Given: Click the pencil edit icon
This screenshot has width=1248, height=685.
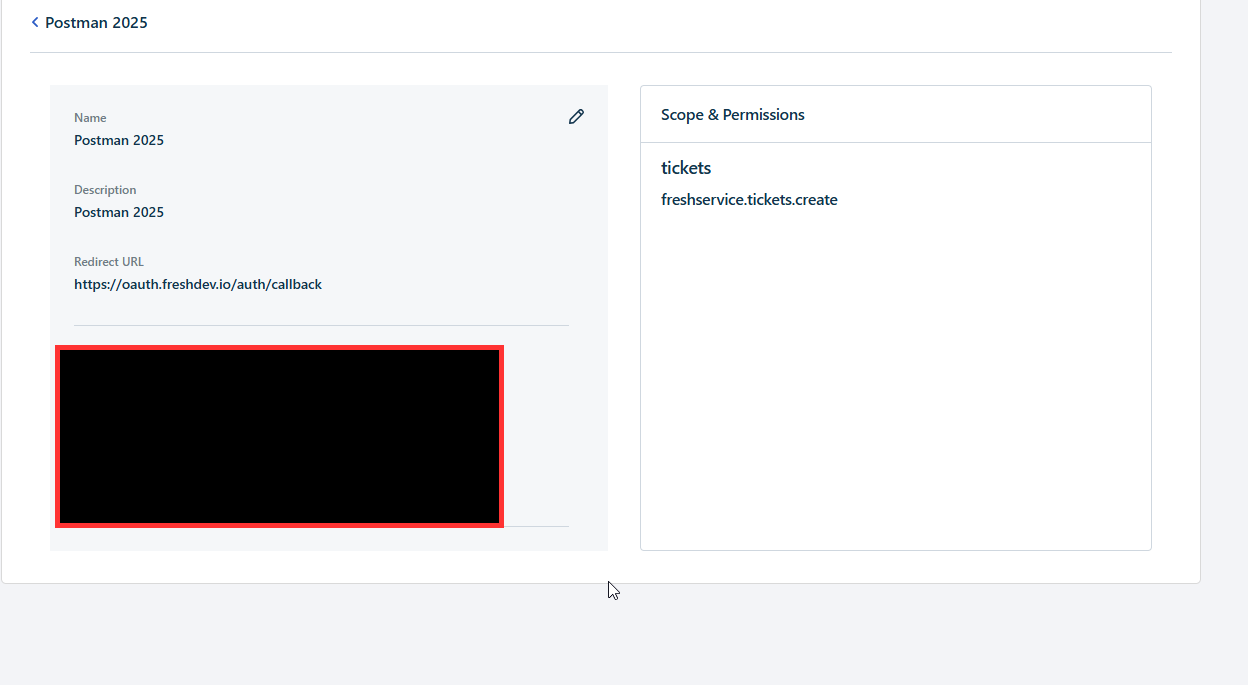Looking at the screenshot, I should pyautogui.click(x=576, y=117).
